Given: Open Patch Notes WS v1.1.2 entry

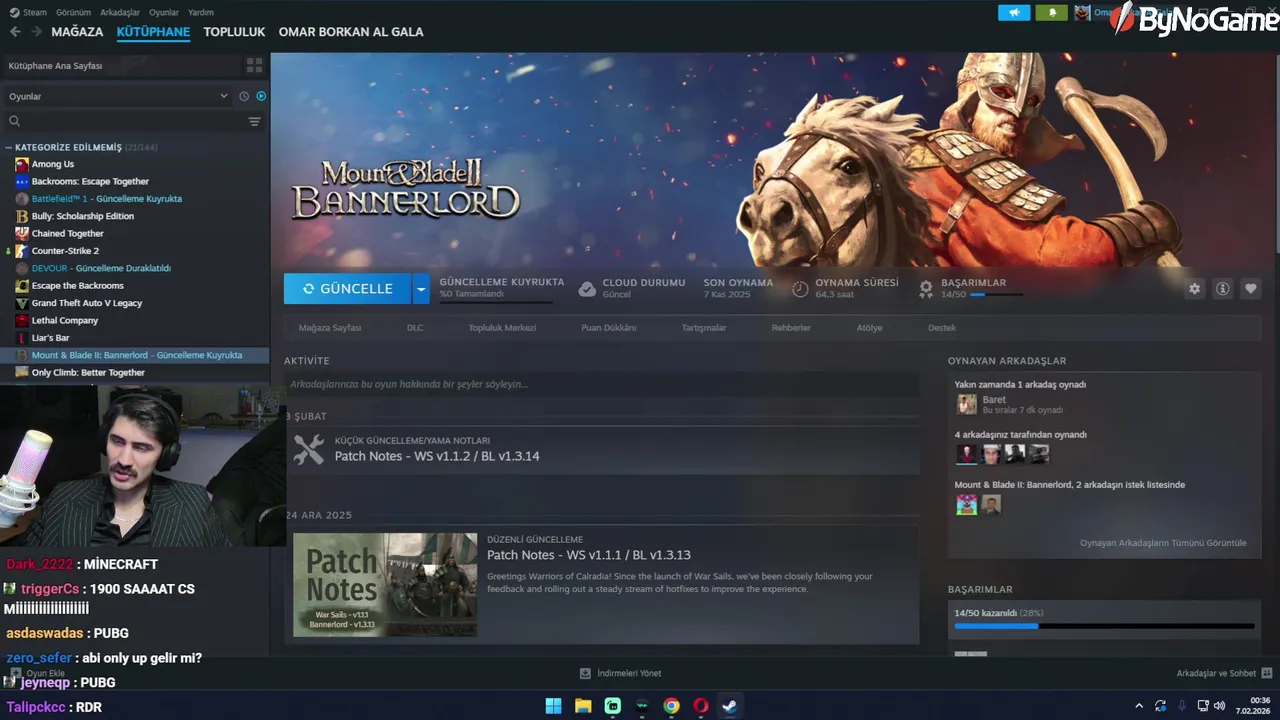Looking at the screenshot, I should coord(603,449).
